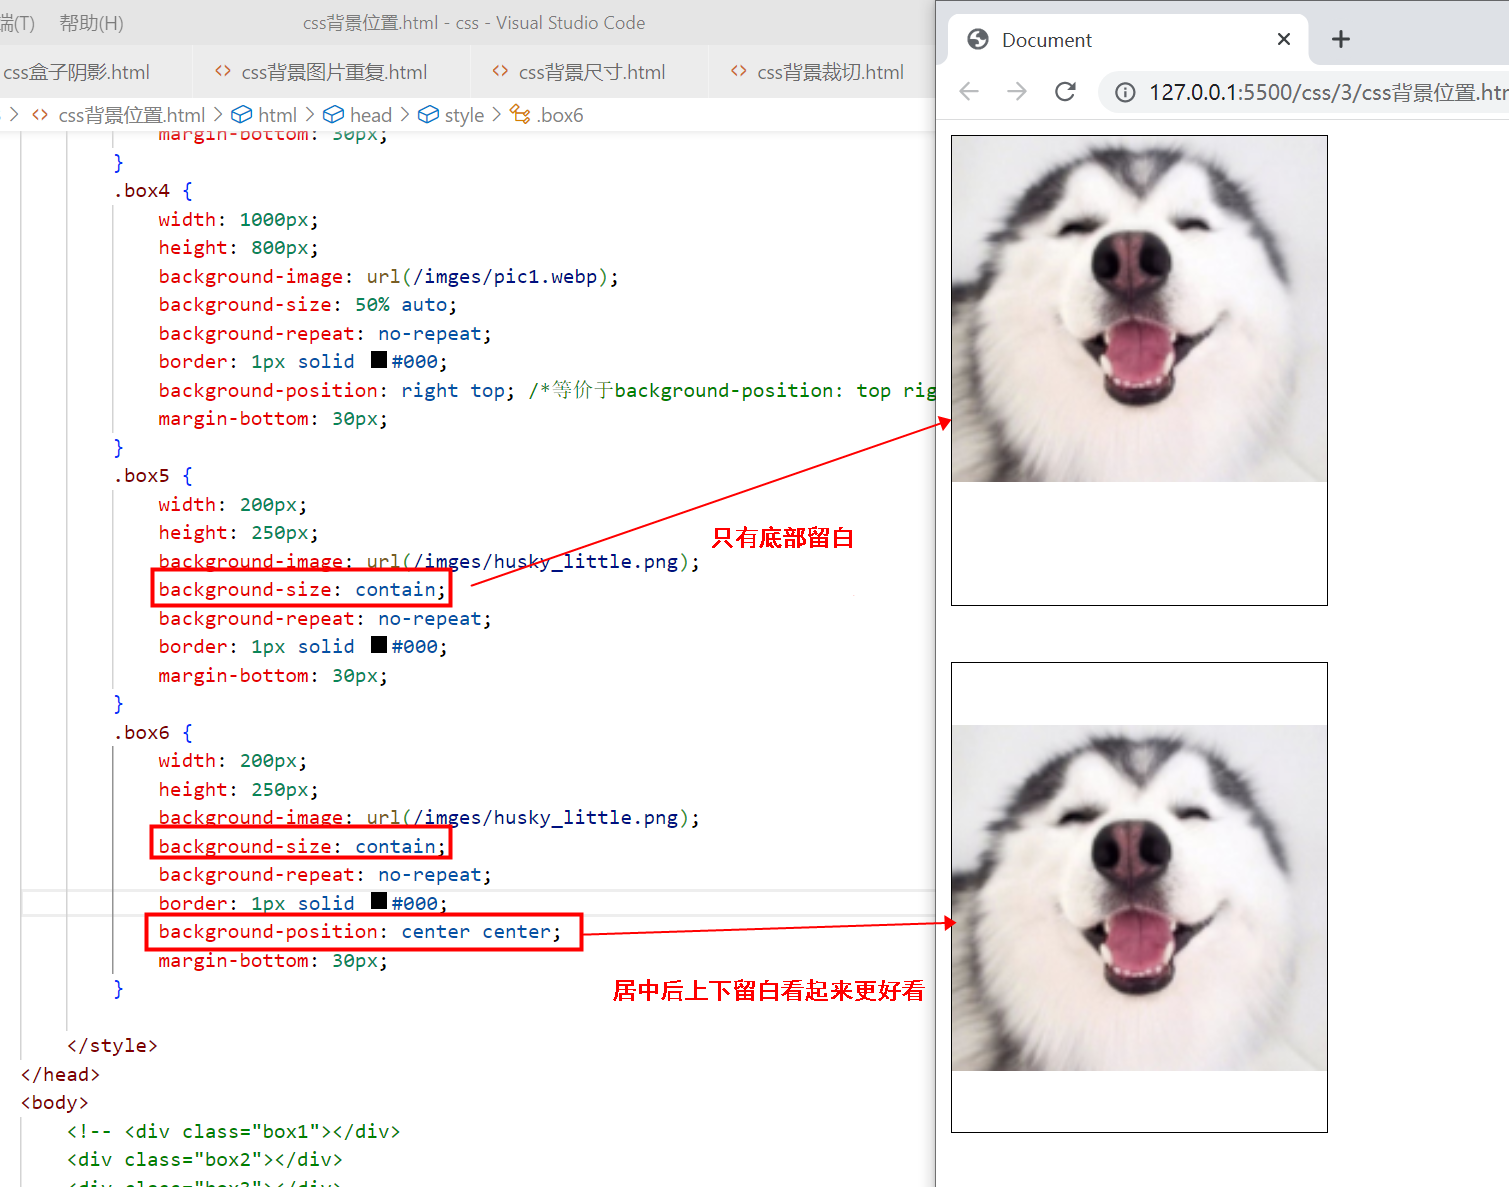Go forward in the browser
The height and width of the screenshot is (1187, 1509).
click(1017, 91)
